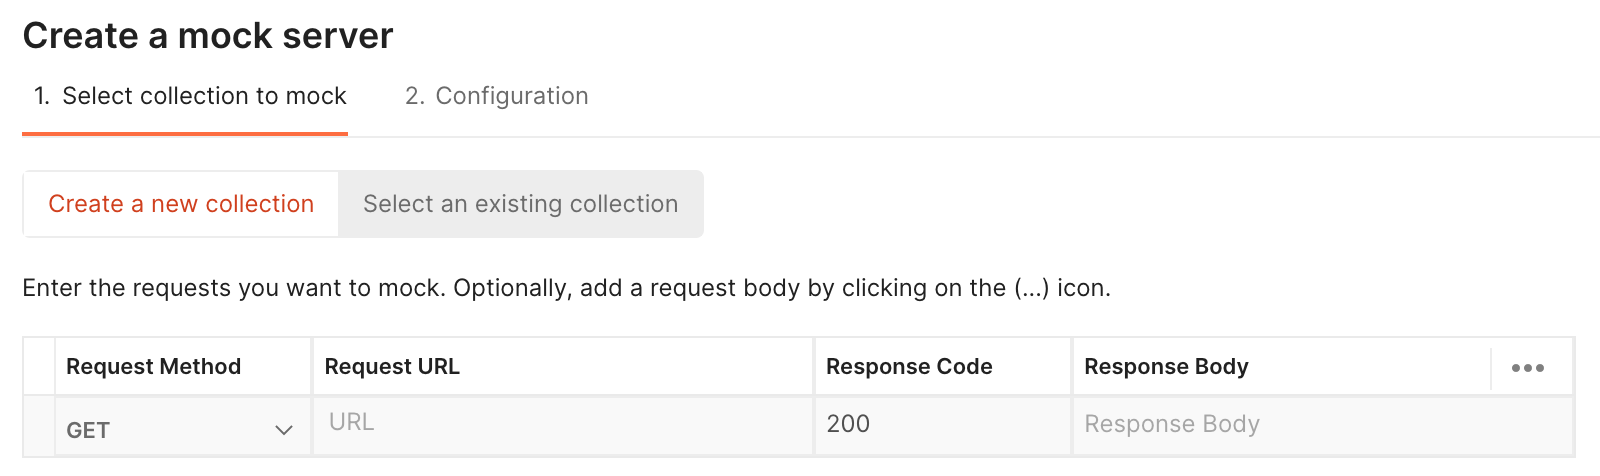Click the chevron arrow beside GET
This screenshot has width=1600, height=476.
point(284,430)
